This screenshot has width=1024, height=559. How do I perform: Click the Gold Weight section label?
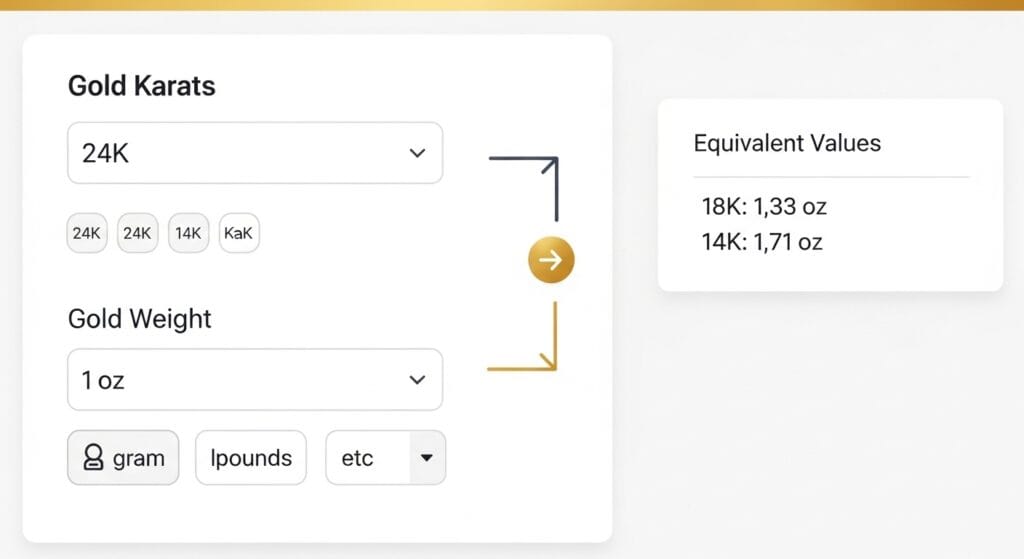[x=140, y=319]
